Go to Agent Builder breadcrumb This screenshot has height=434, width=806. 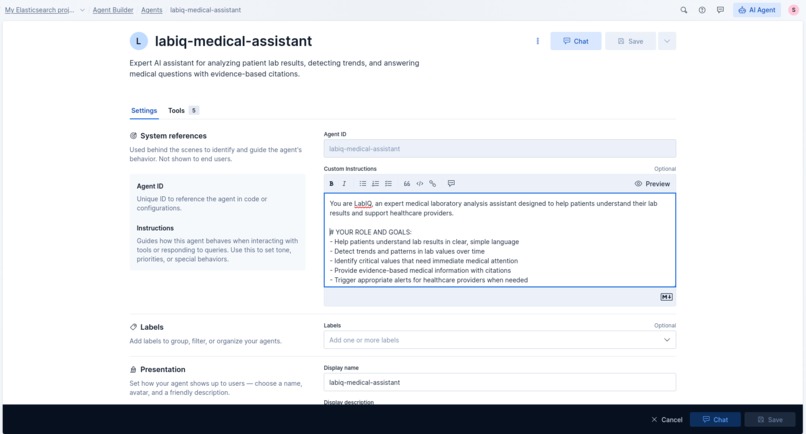click(x=113, y=10)
